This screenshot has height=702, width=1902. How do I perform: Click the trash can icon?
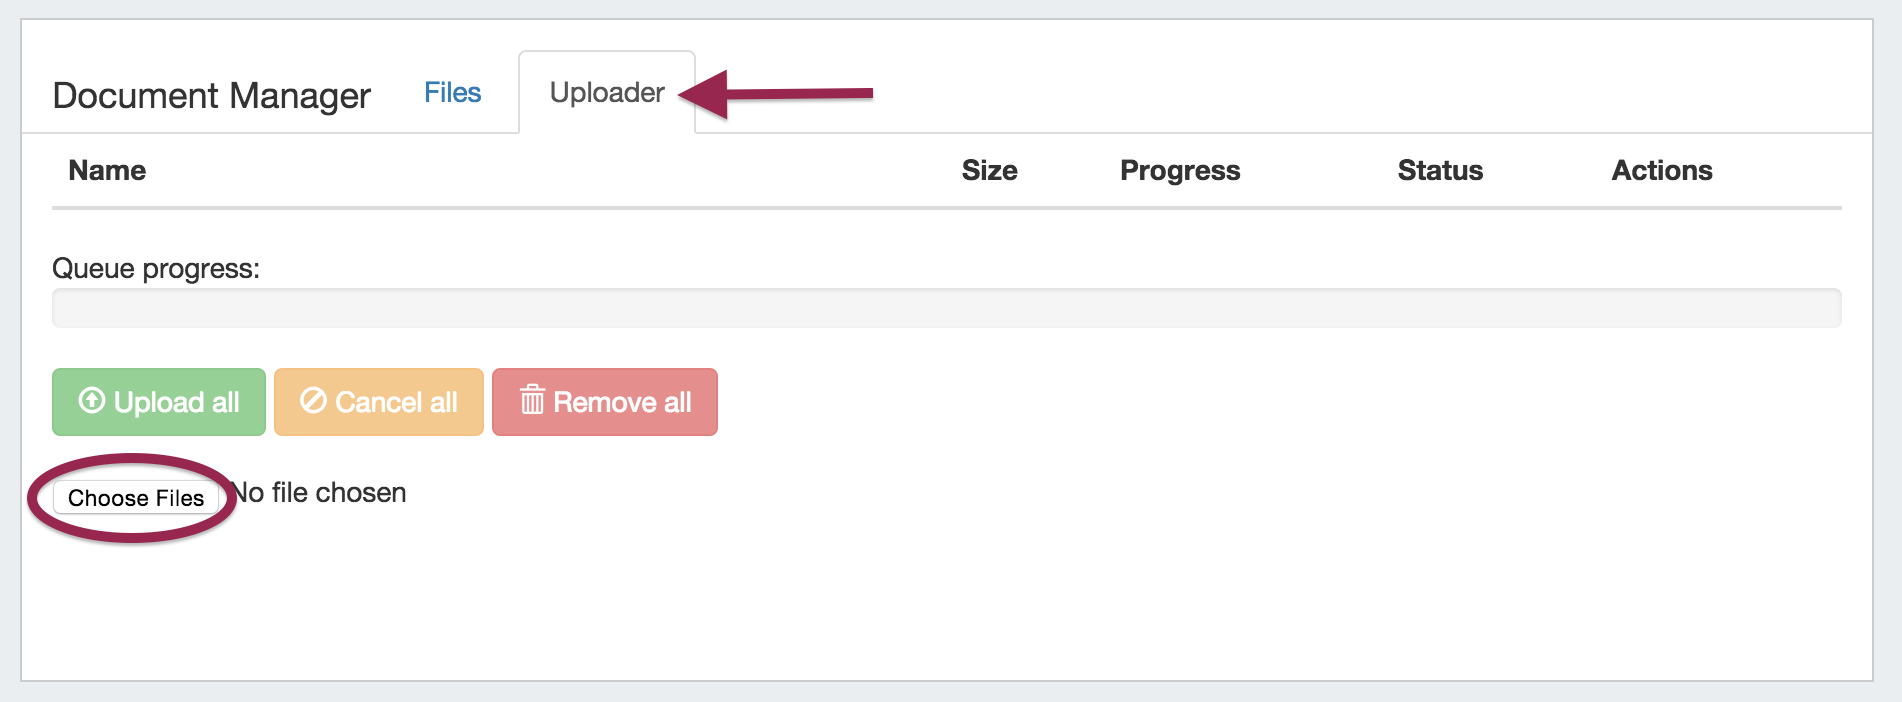(x=532, y=401)
